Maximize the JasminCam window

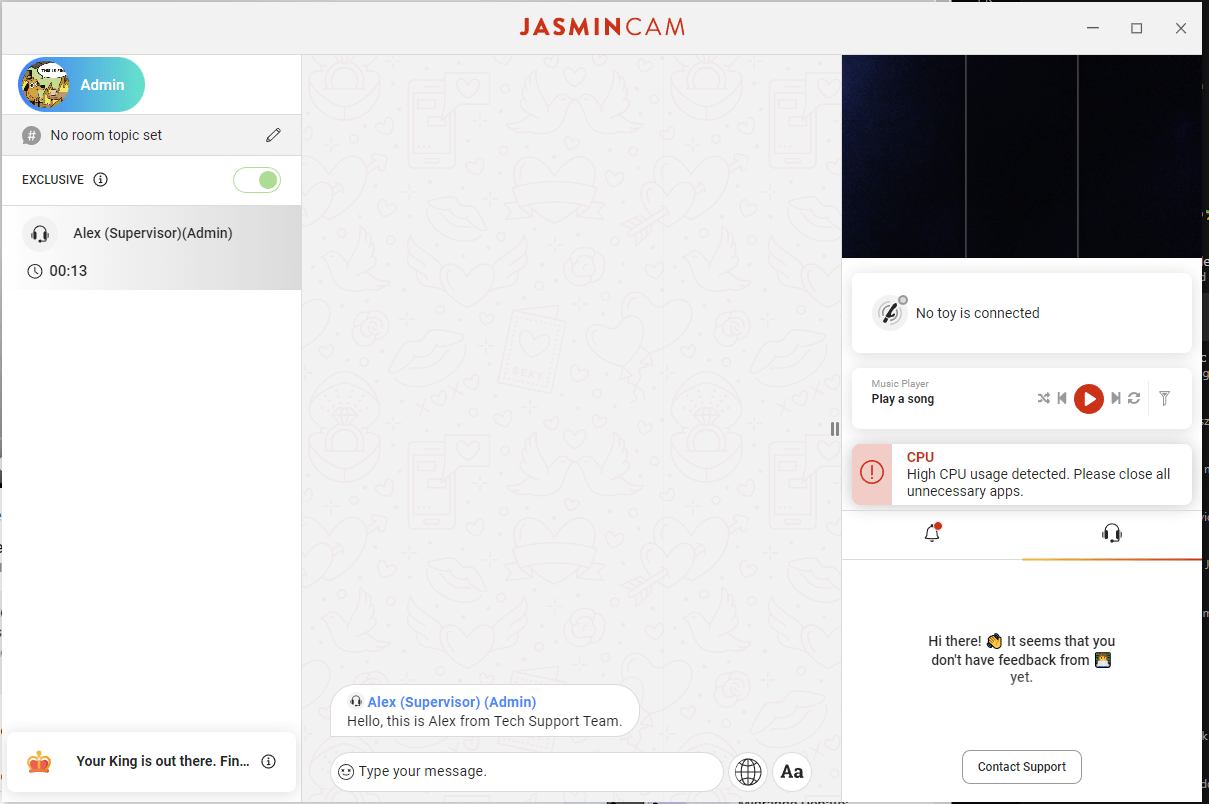[1136, 28]
